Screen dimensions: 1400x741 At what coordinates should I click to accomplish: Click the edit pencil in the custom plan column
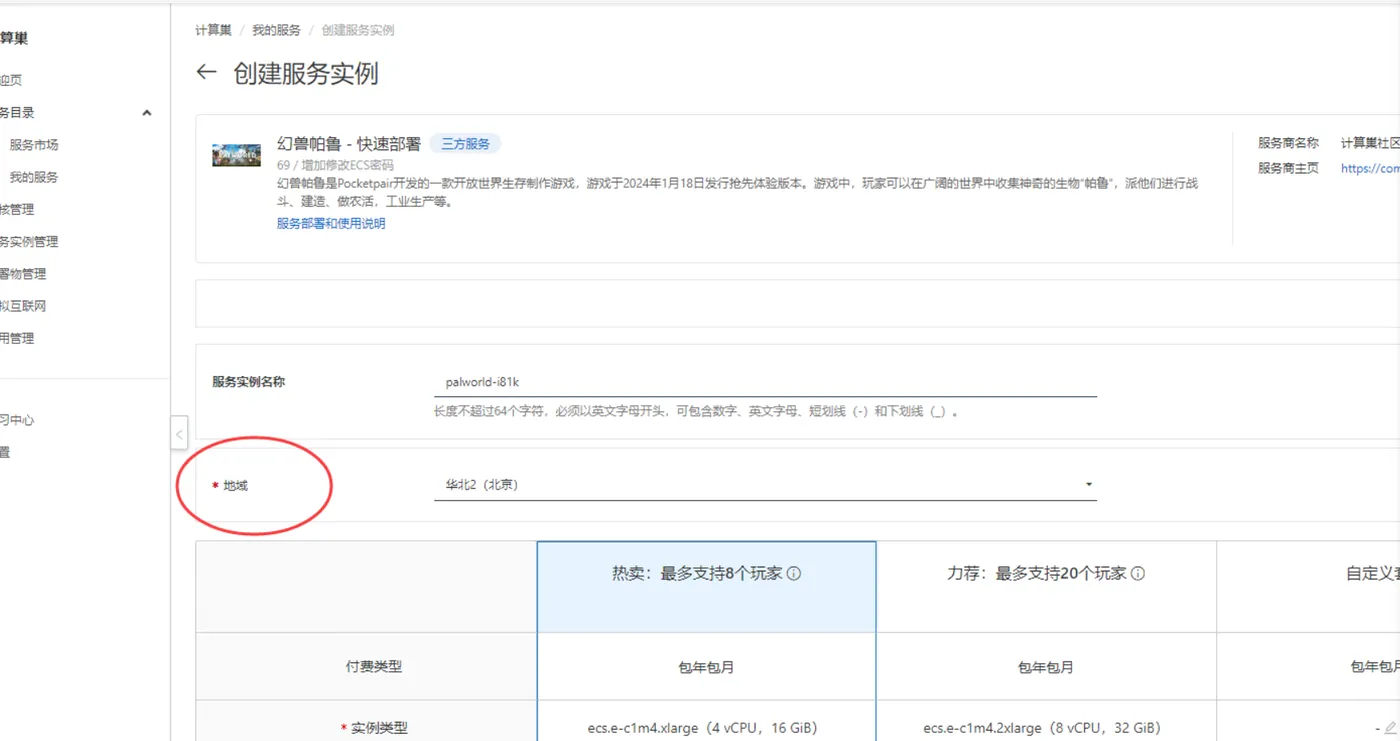click(x=1389, y=728)
